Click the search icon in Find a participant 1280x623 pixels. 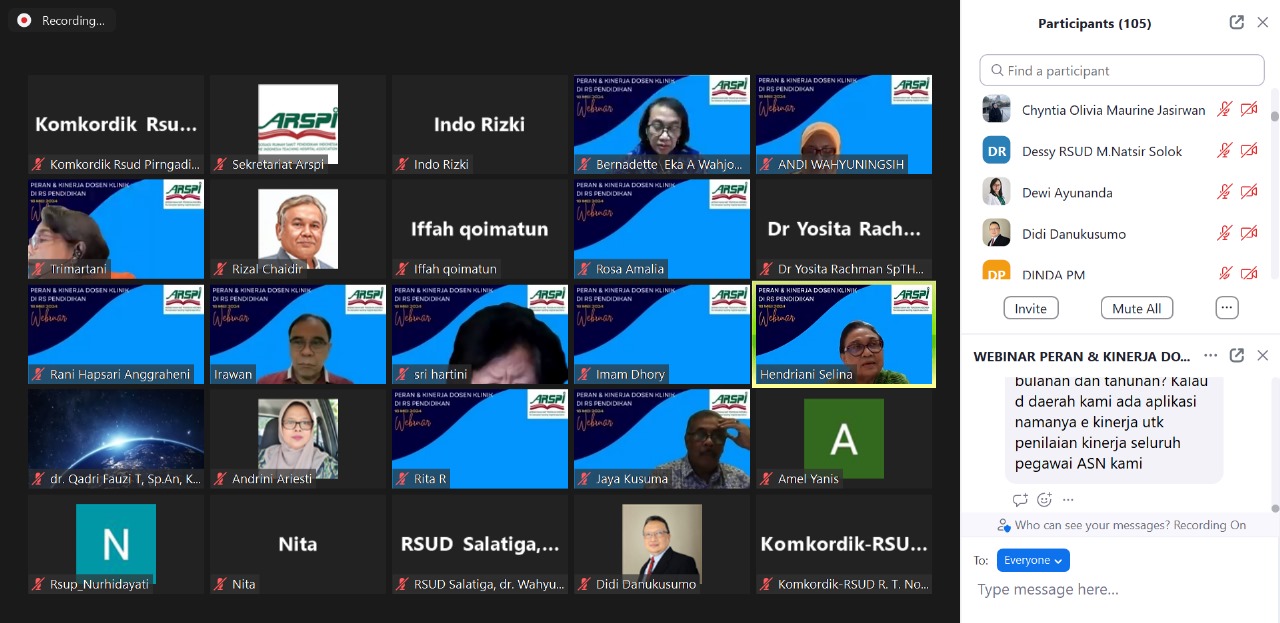(996, 71)
